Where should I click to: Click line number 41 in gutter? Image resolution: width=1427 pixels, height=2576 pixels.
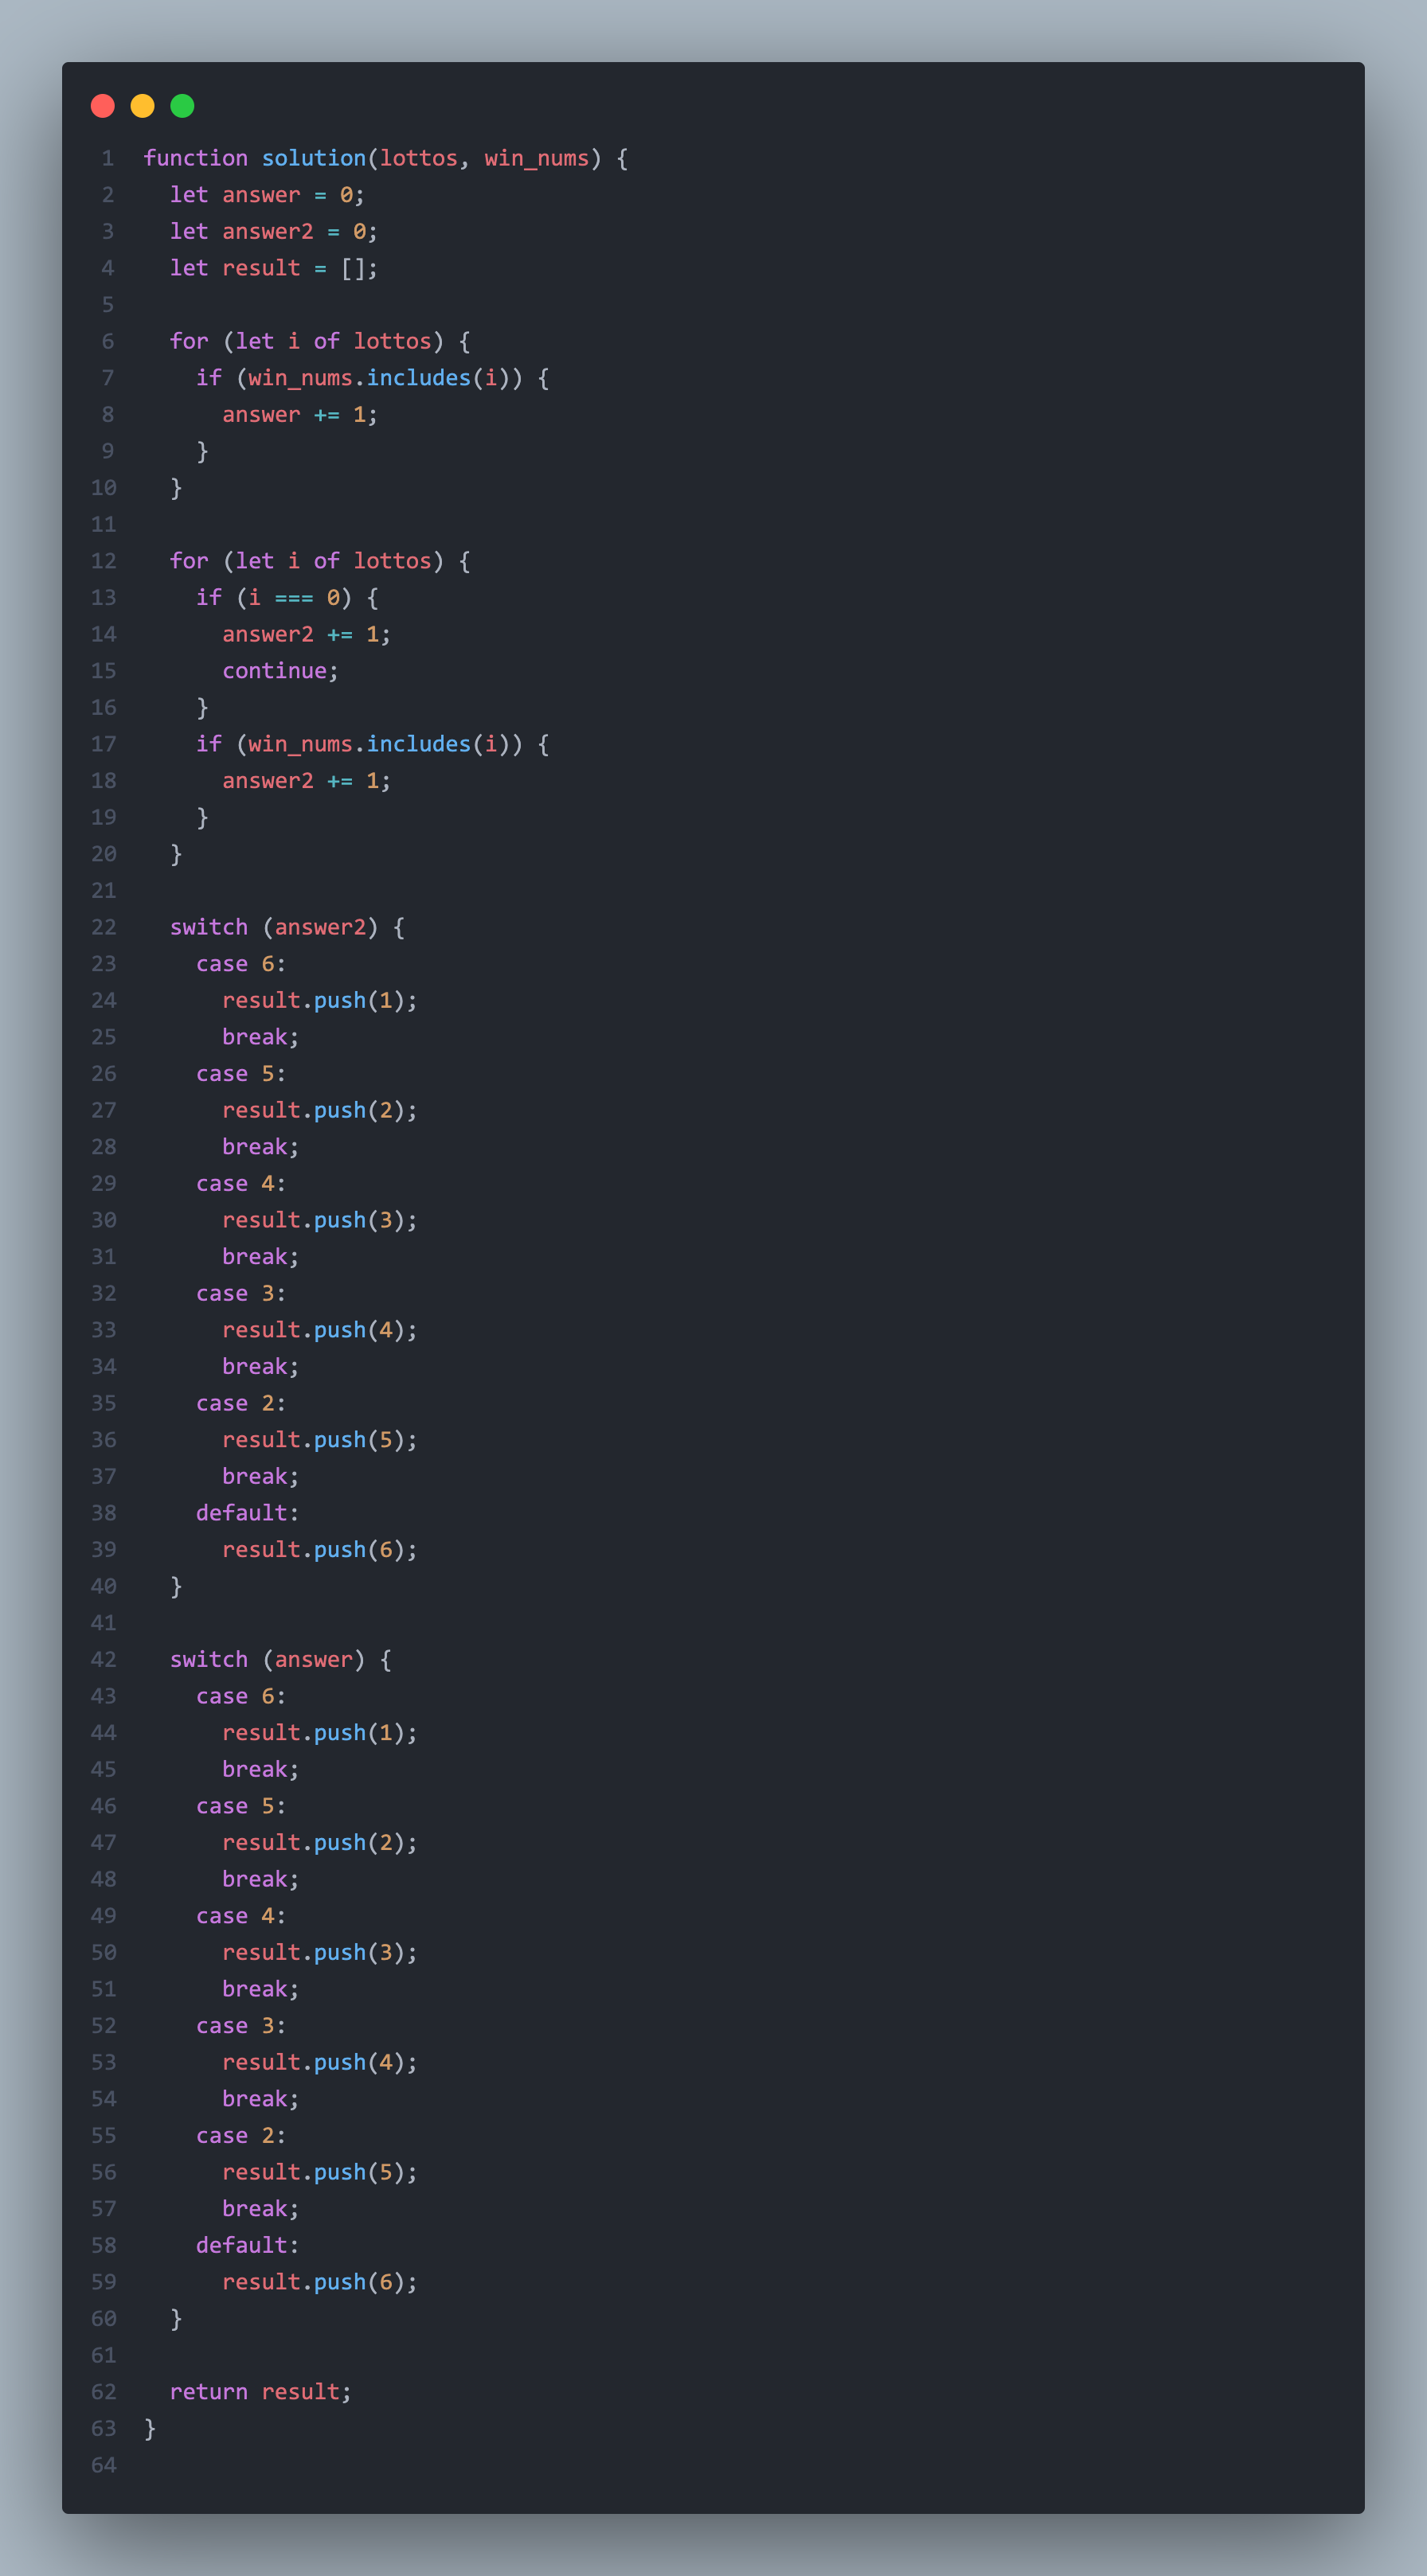tap(104, 1623)
